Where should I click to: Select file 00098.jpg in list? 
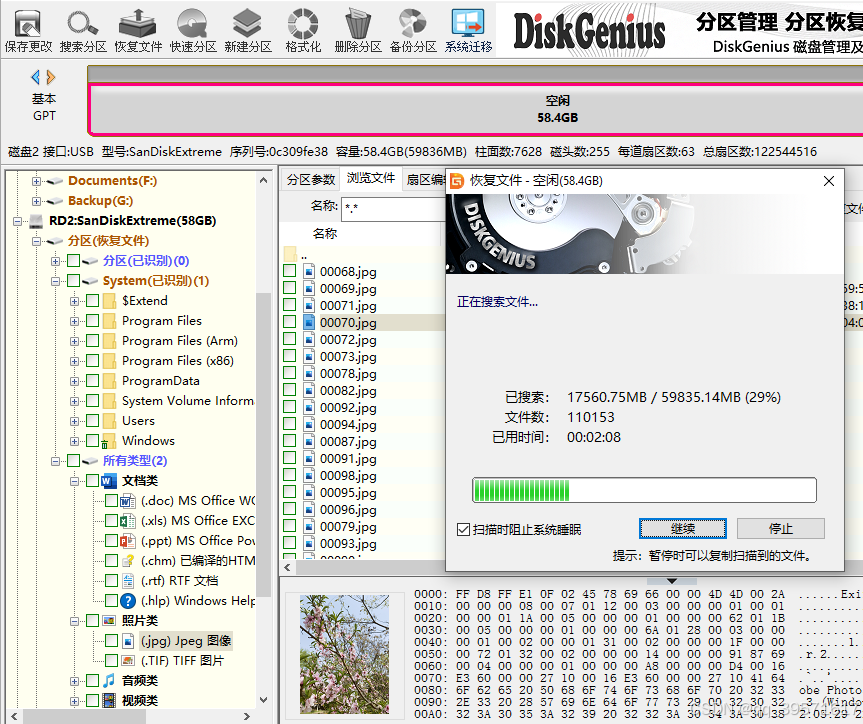click(348, 476)
